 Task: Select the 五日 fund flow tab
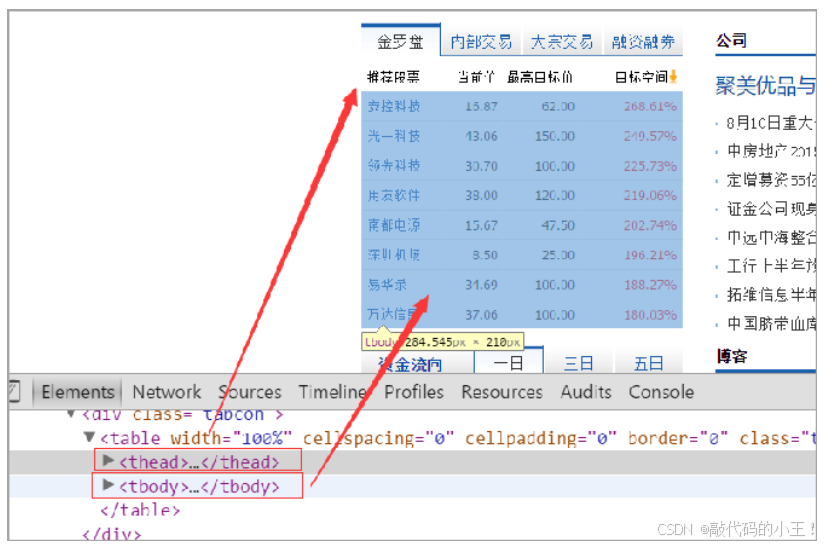coord(649,363)
